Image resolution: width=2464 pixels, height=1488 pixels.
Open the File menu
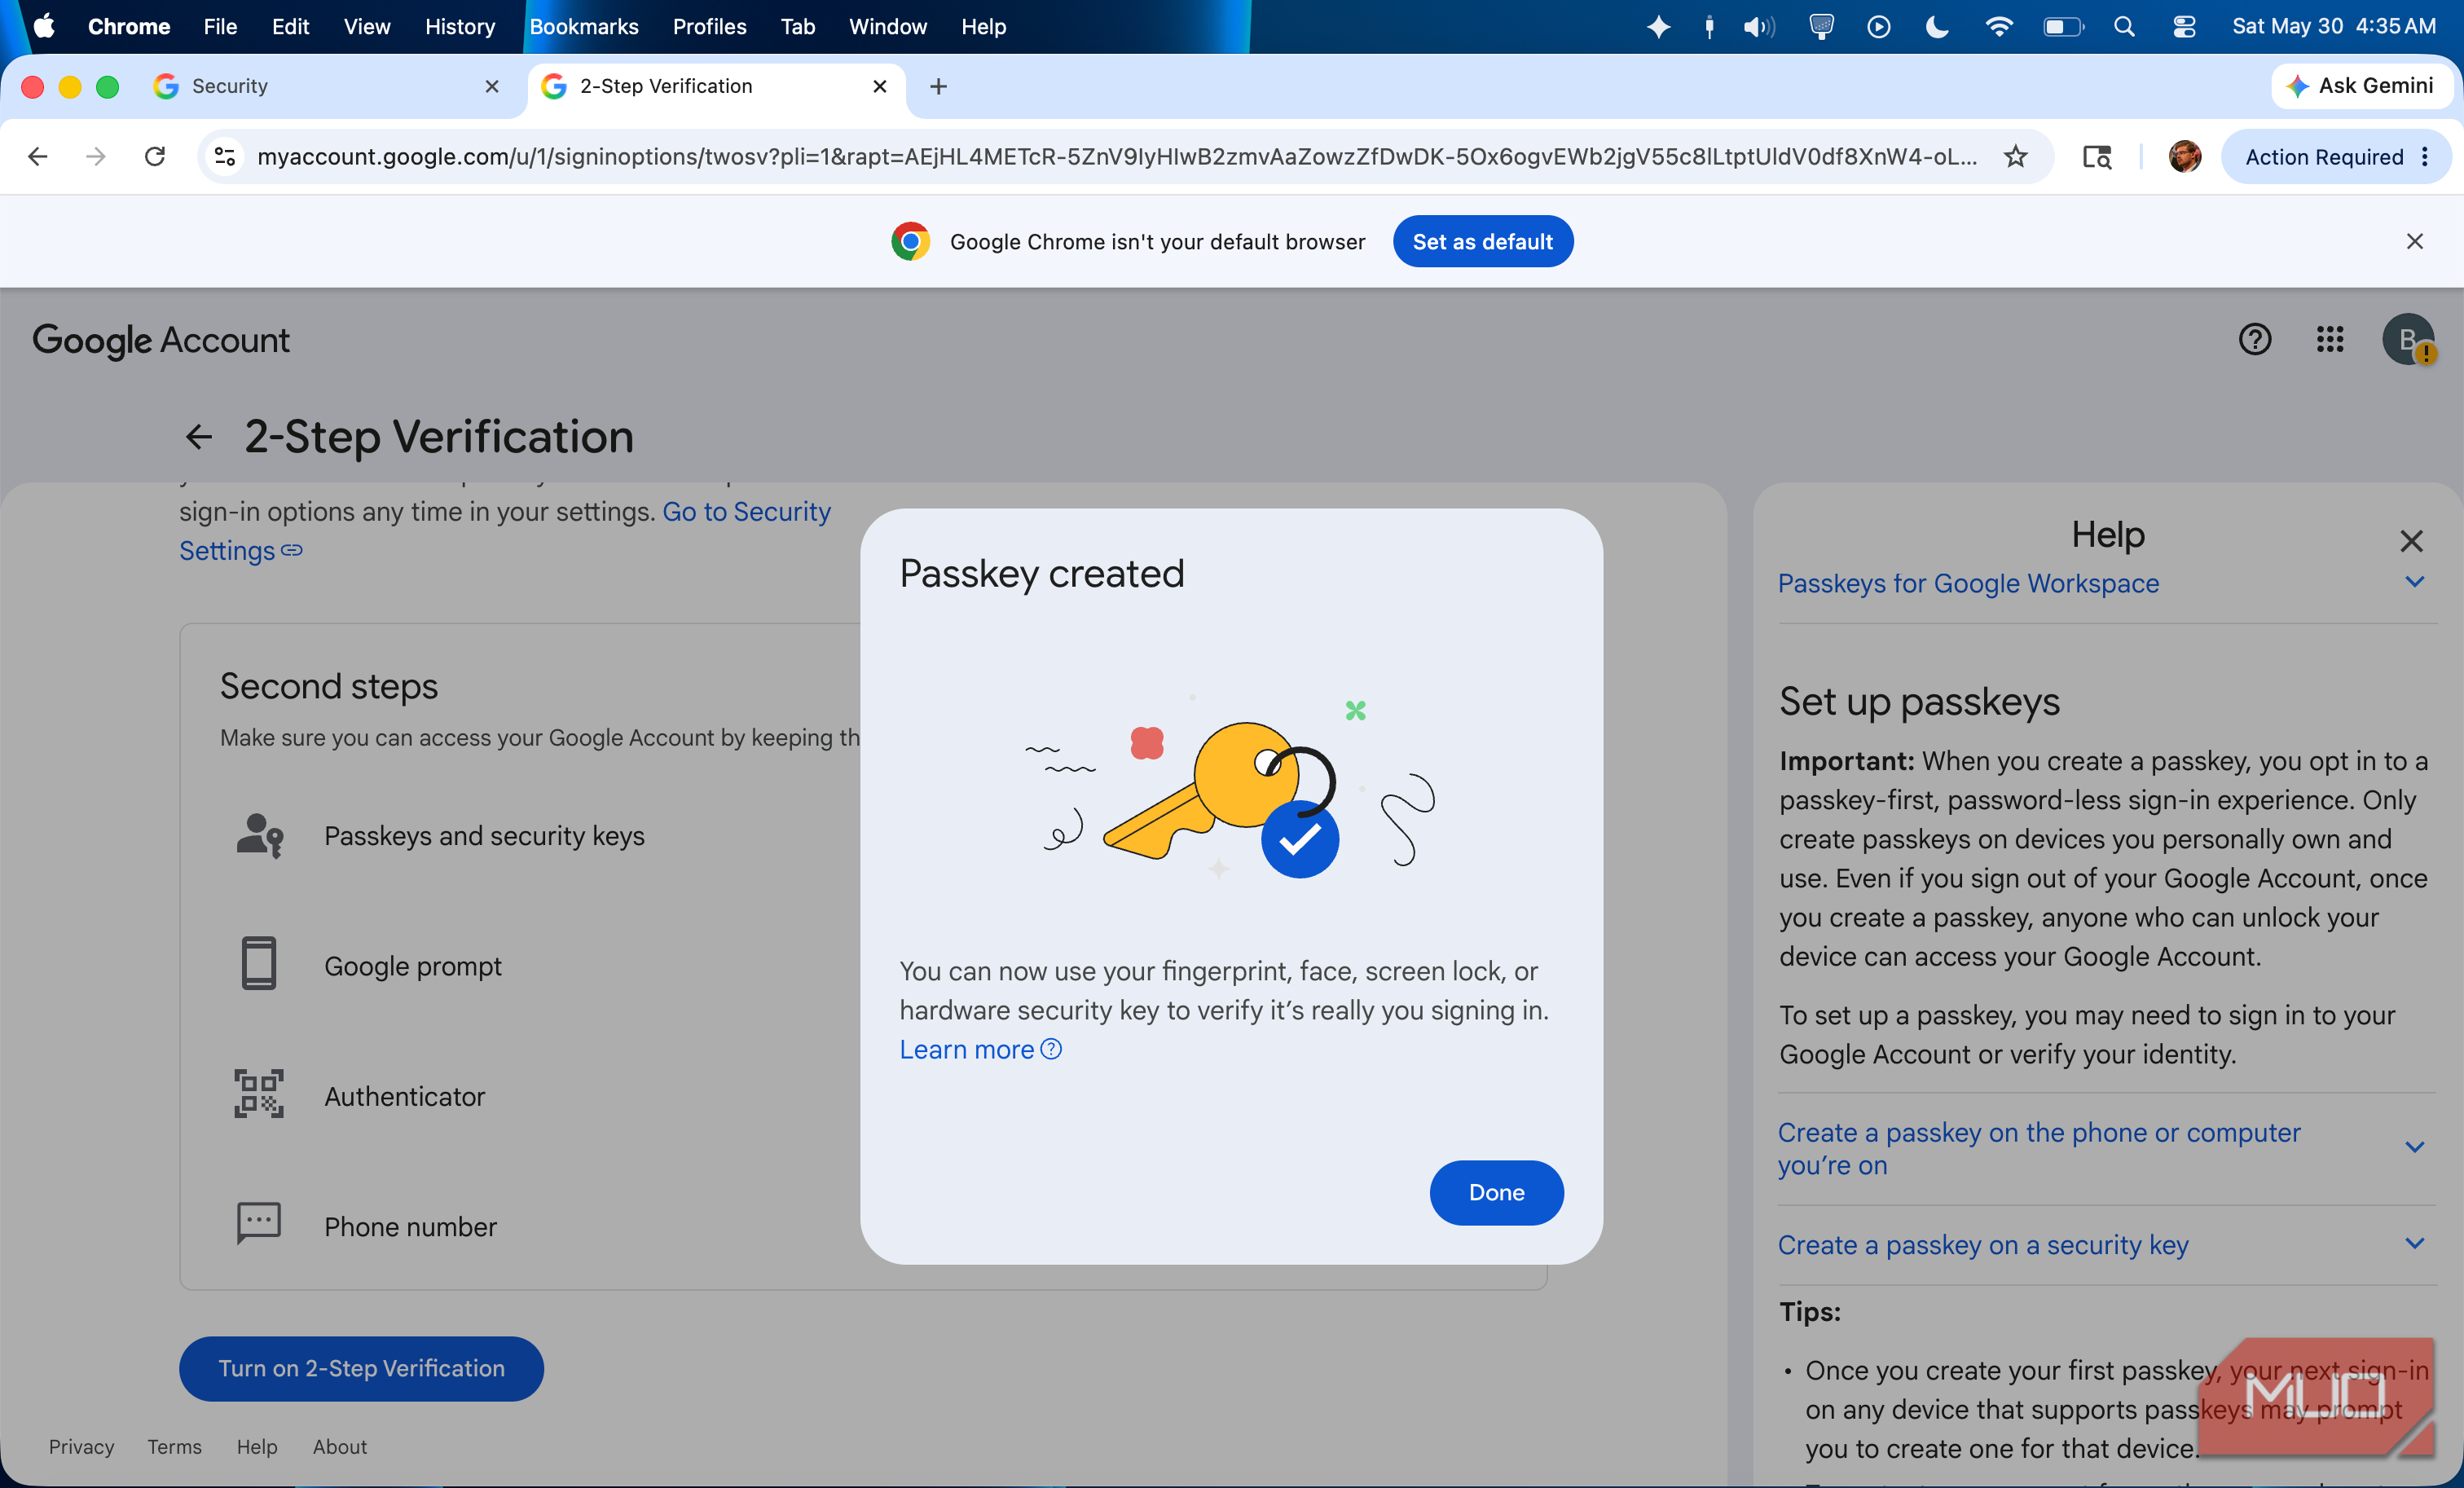point(220,27)
